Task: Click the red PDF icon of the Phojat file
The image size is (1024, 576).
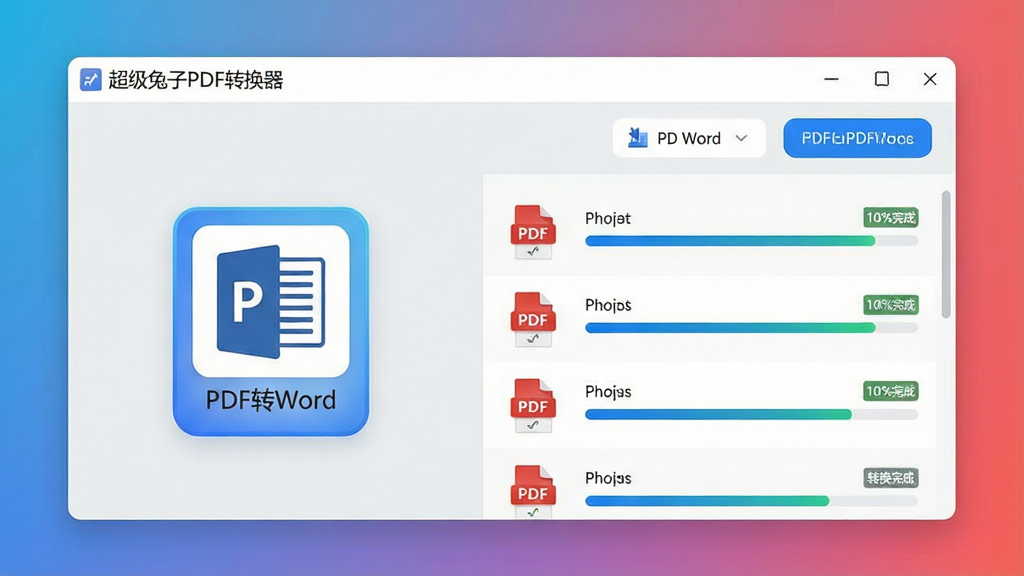Action: tap(533, 232)
